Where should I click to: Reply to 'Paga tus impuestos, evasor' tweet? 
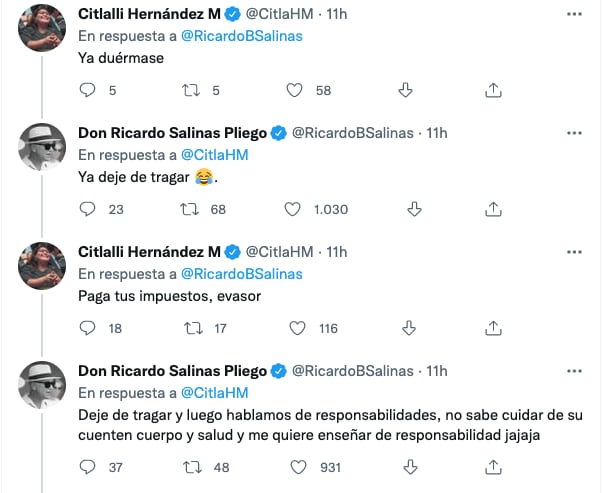point(87,328)
